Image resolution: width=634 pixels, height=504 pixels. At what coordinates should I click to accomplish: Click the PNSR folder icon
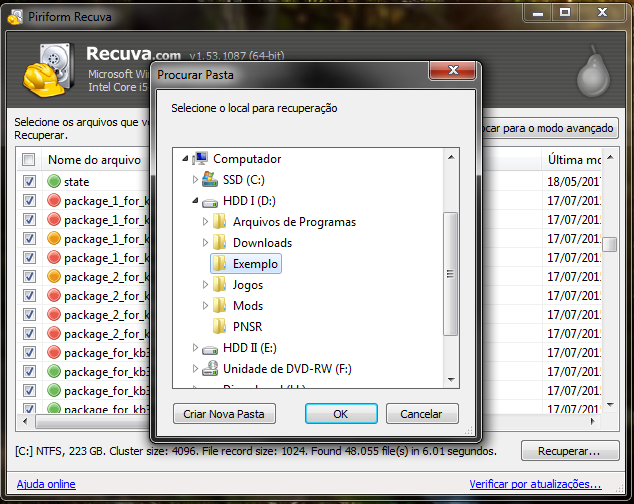(220, 326)
